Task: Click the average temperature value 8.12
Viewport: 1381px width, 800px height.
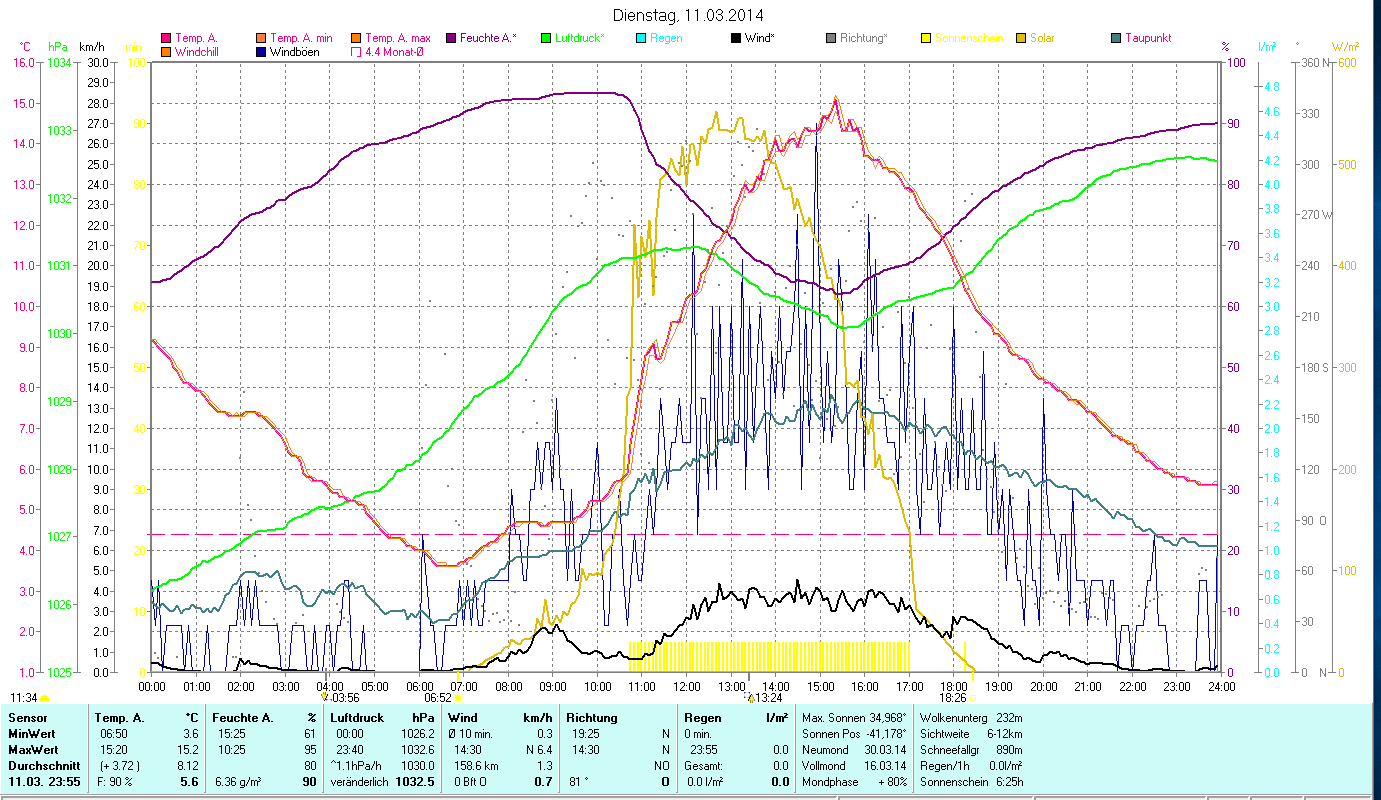Action: pos(188,765)
